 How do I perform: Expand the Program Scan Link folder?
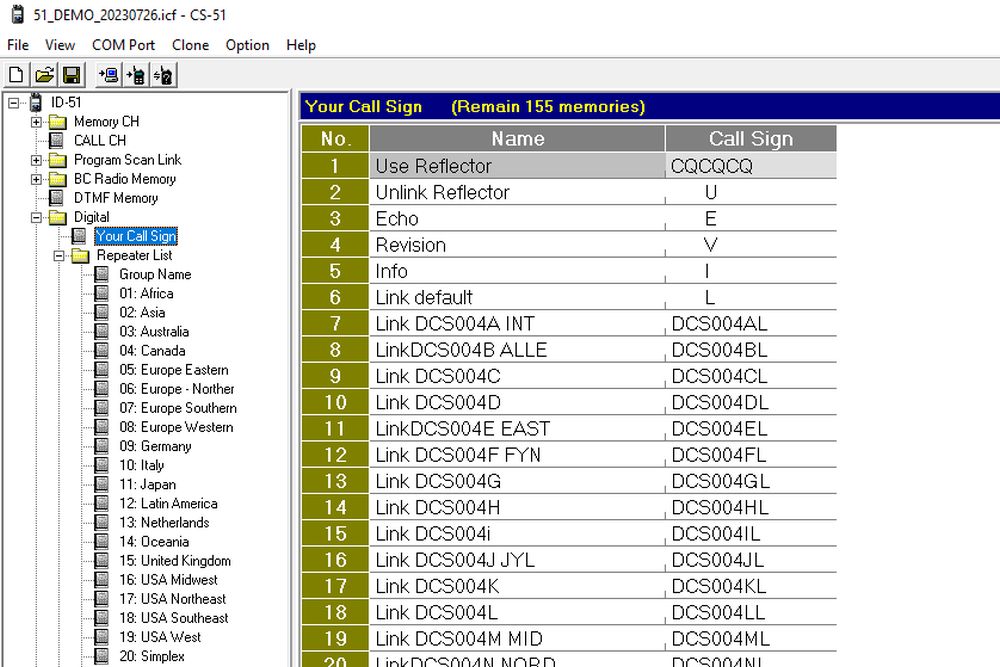tap(36, 160)
